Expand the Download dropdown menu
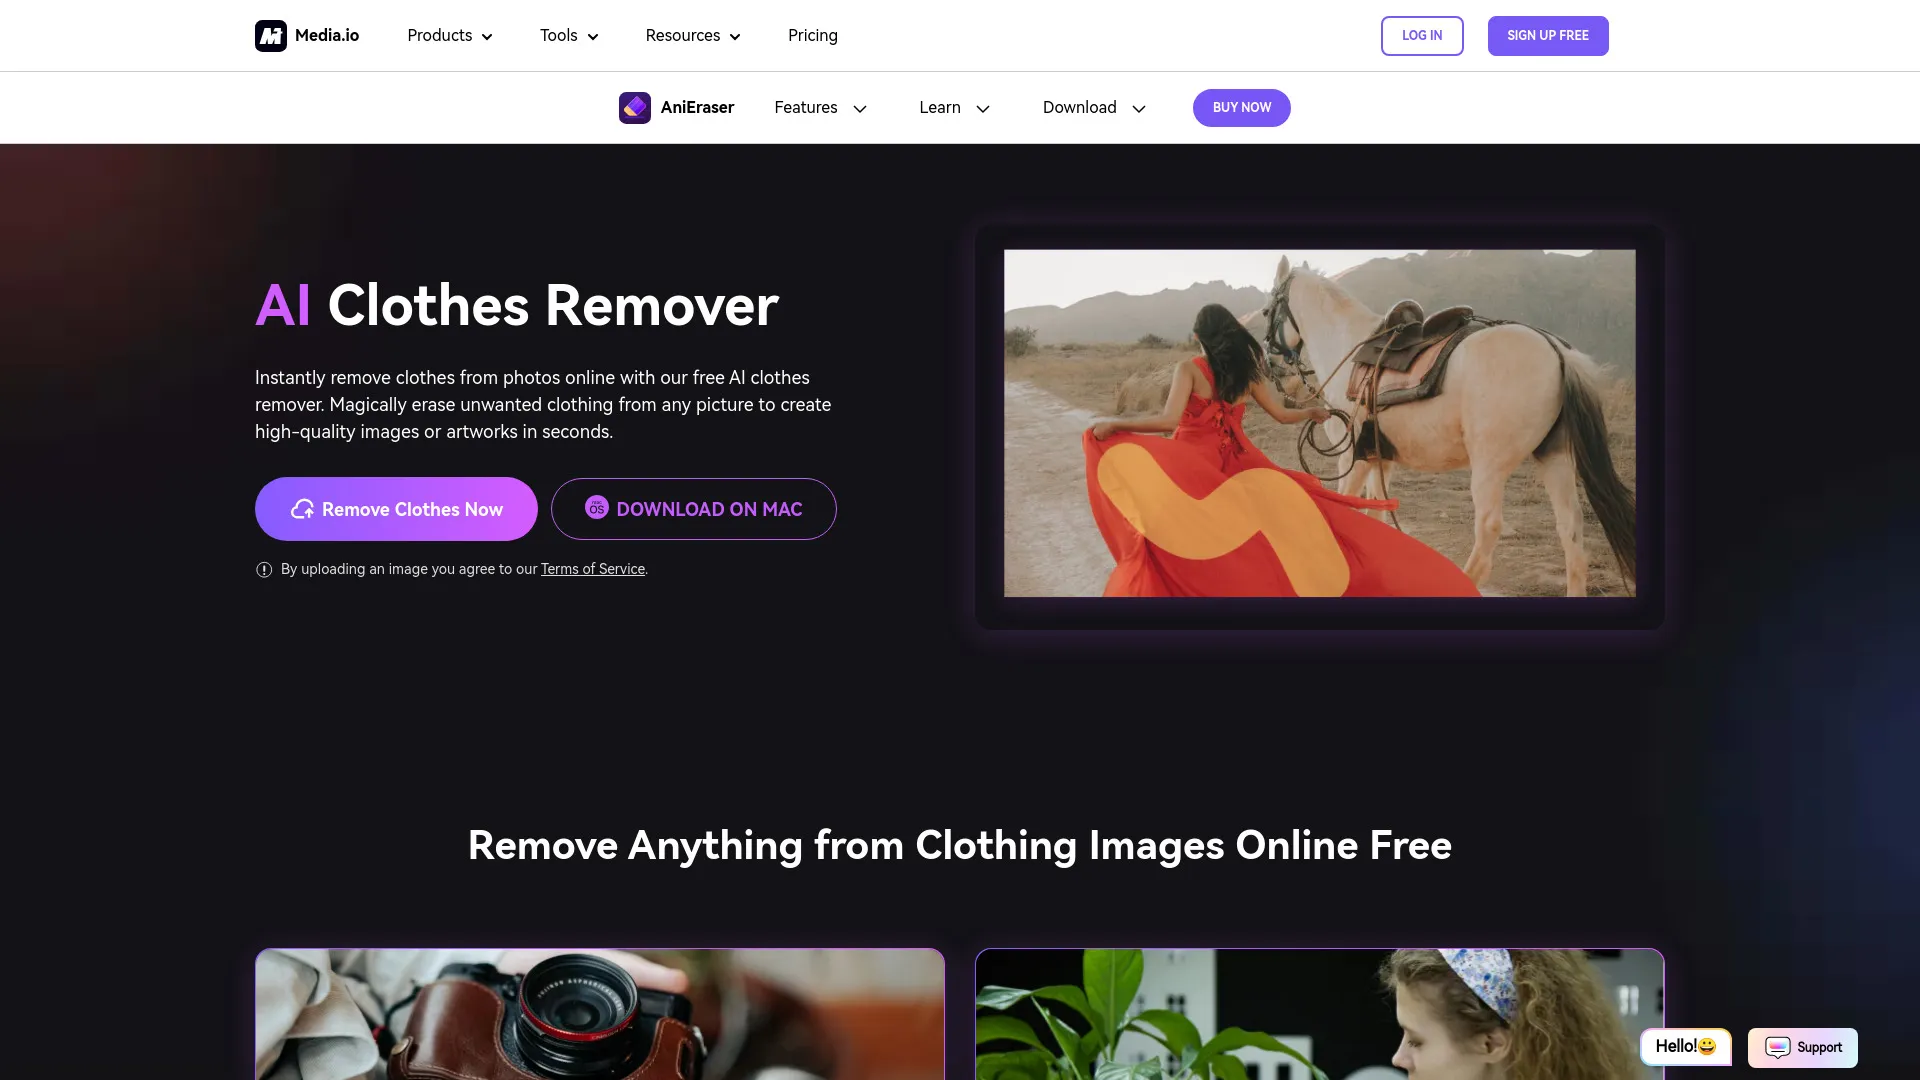This screenshot has height=1080, width=1920. point(1092,107)
